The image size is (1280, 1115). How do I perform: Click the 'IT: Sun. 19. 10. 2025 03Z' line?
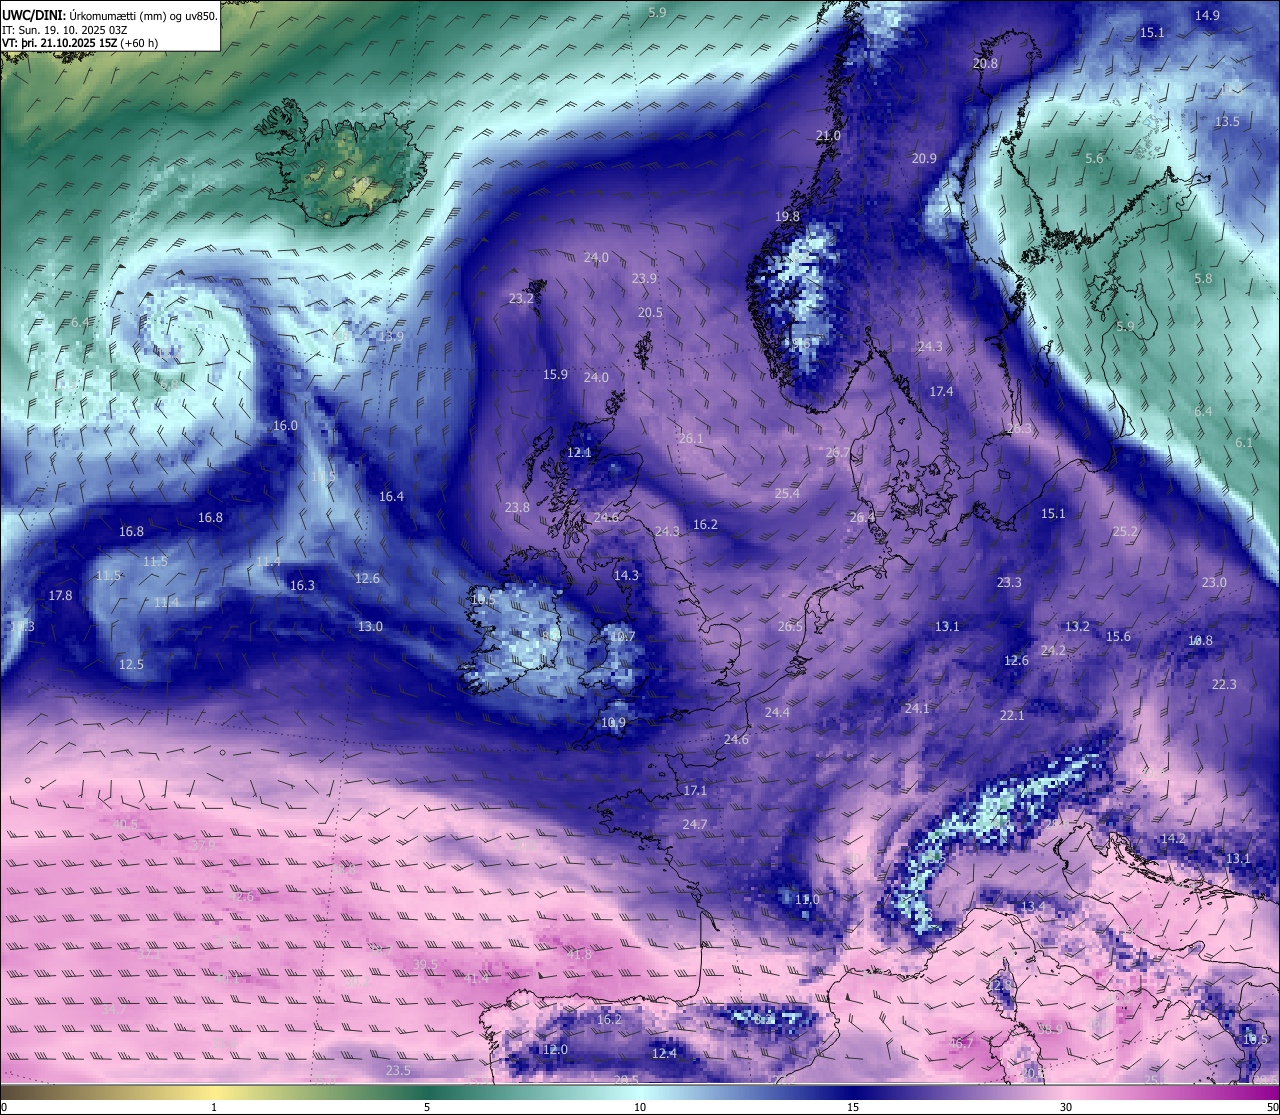[x=64, y=30]
